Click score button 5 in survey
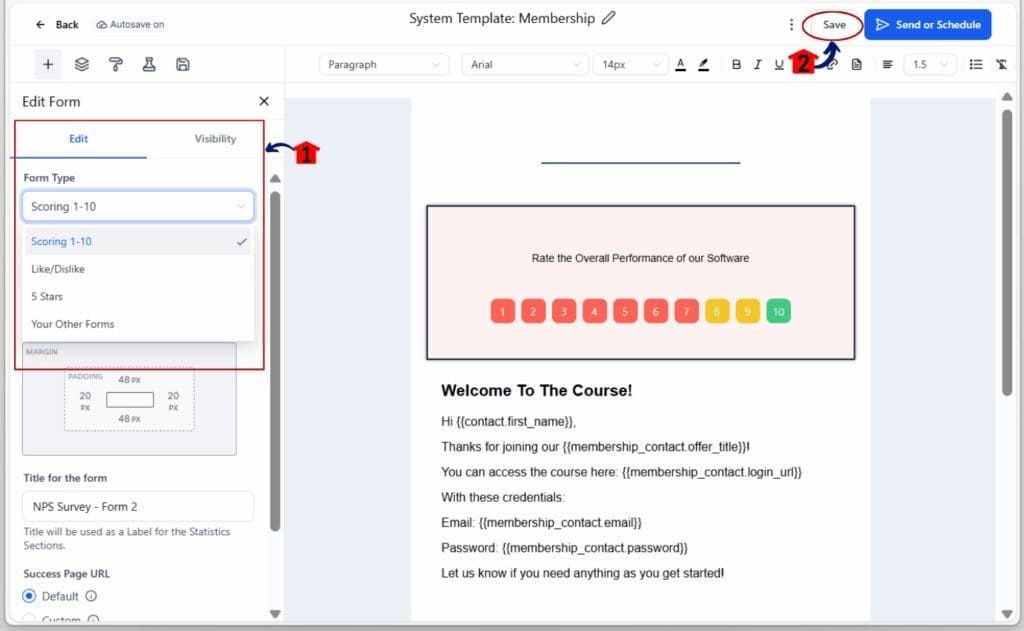Screen dimensions: 1024x631 [625, 312]
